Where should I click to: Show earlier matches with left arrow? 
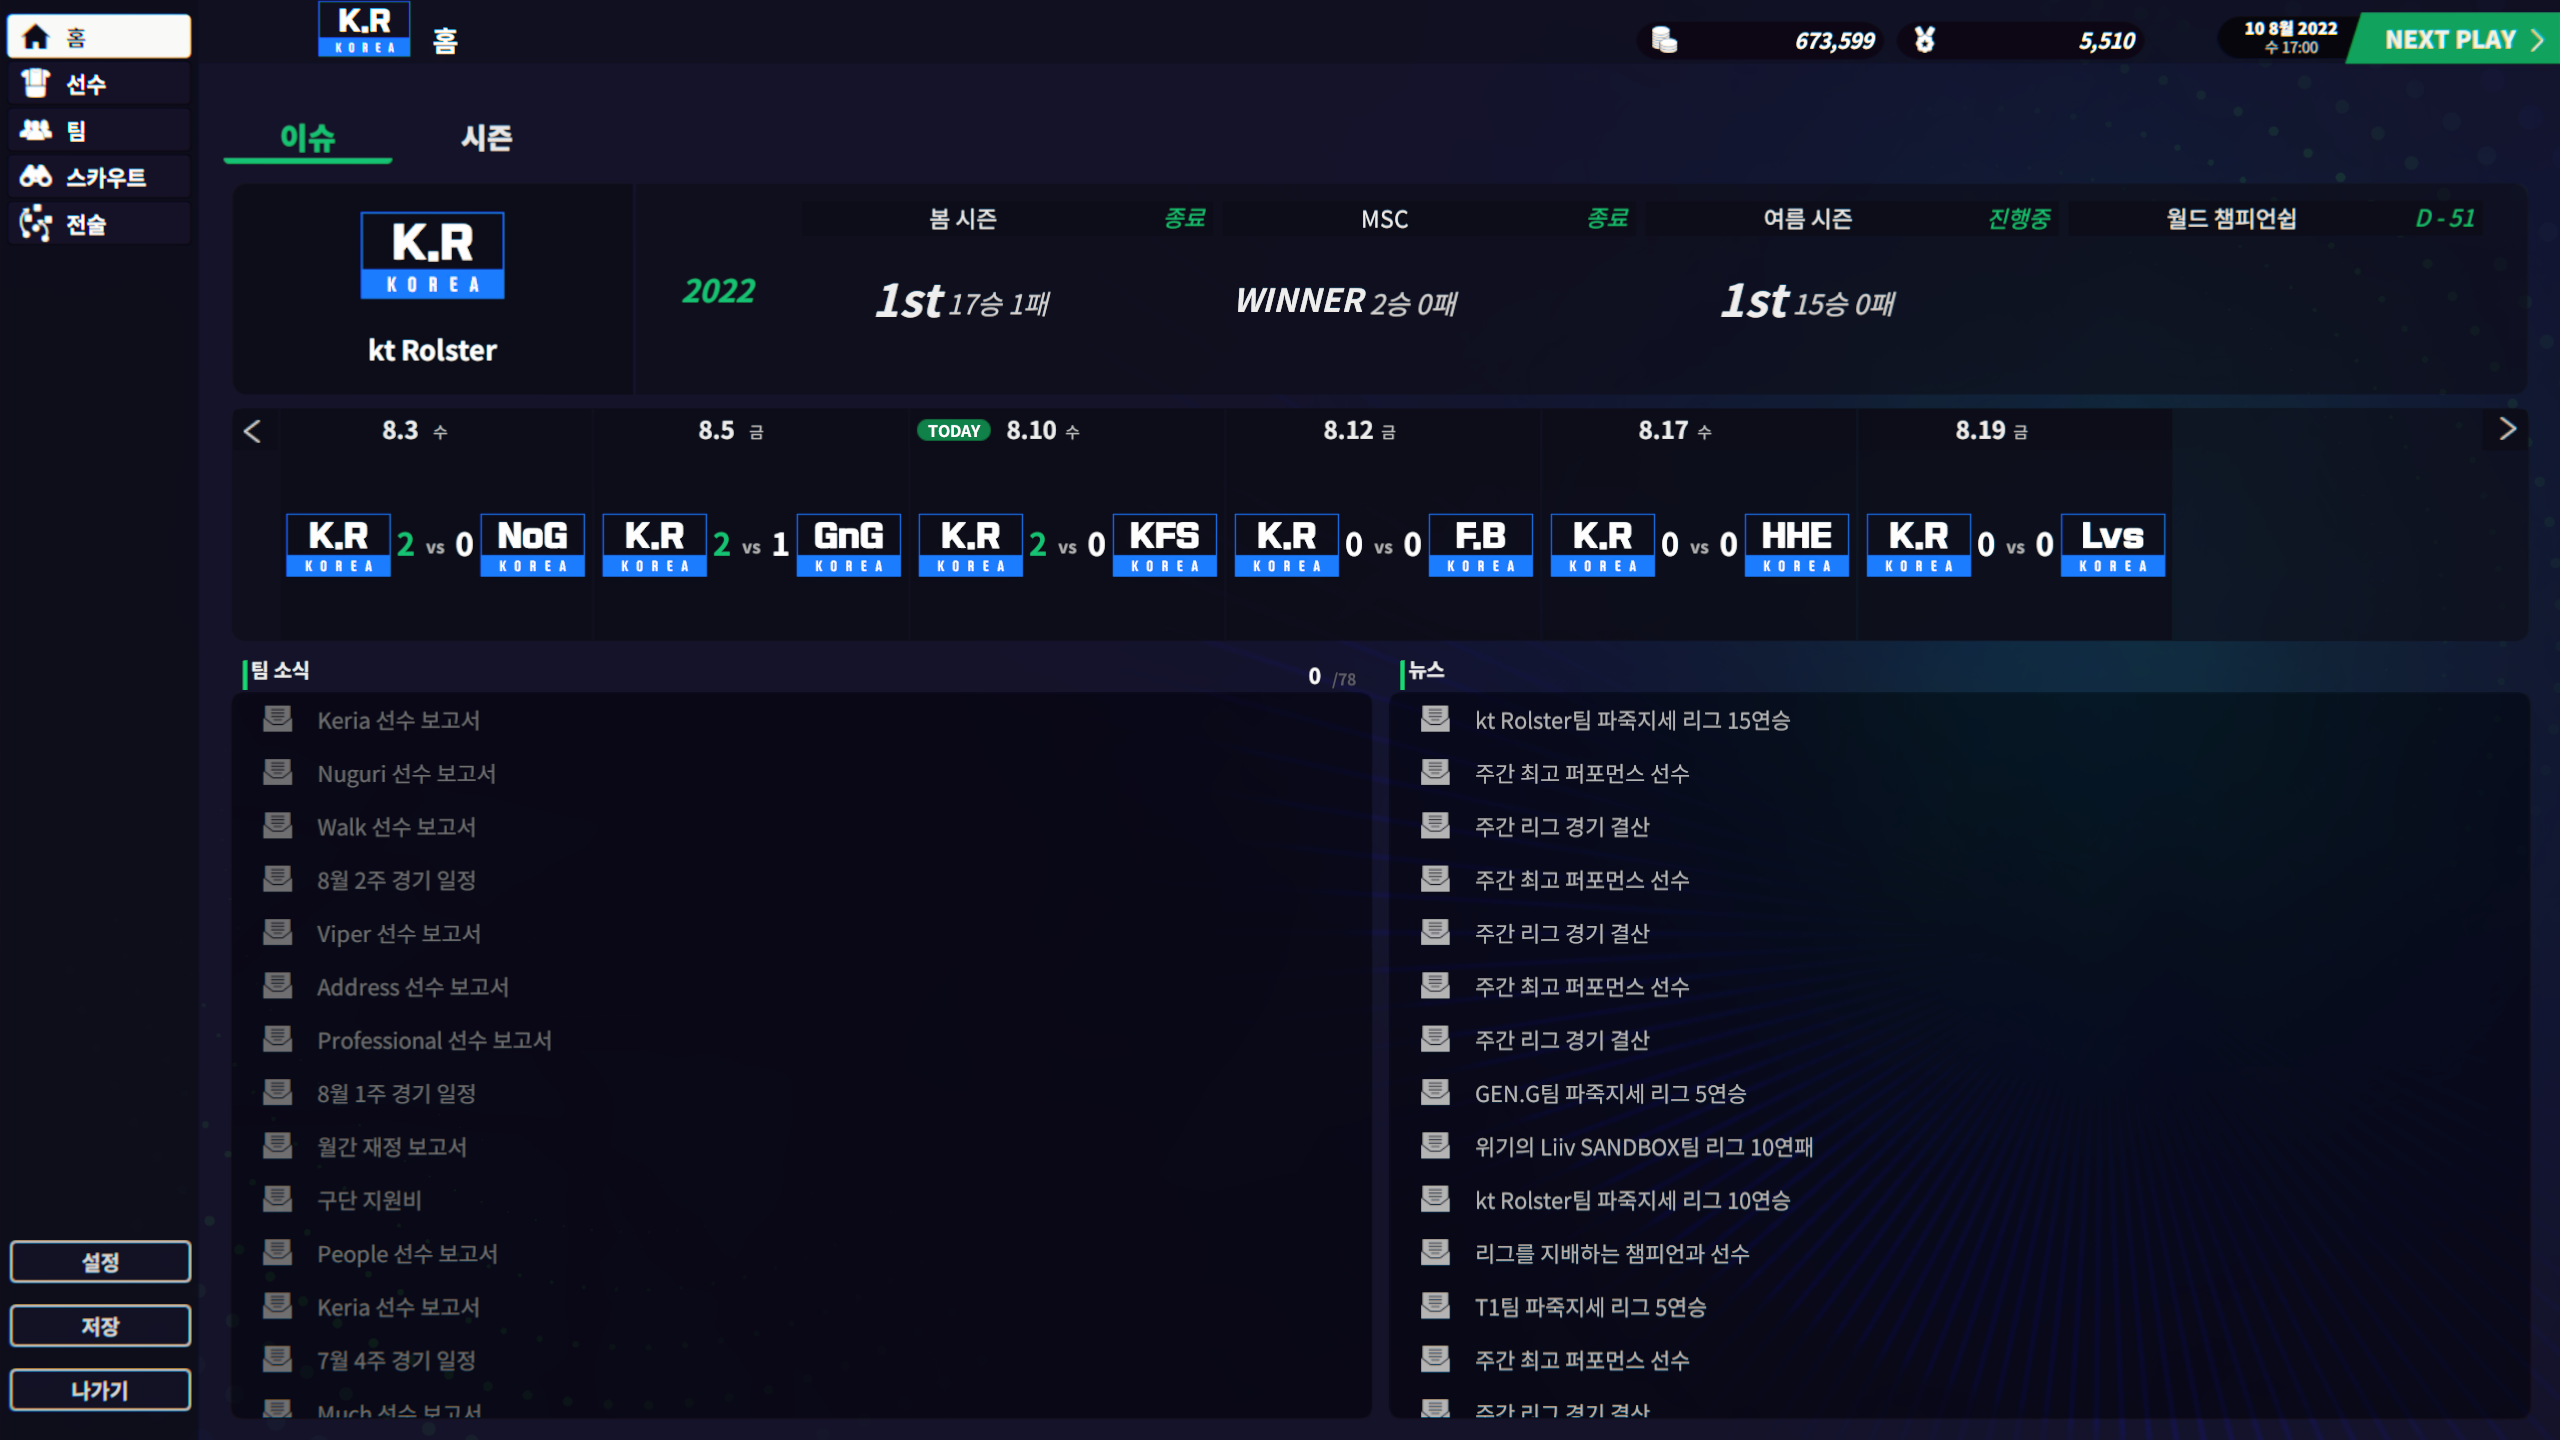click(252, 431)
